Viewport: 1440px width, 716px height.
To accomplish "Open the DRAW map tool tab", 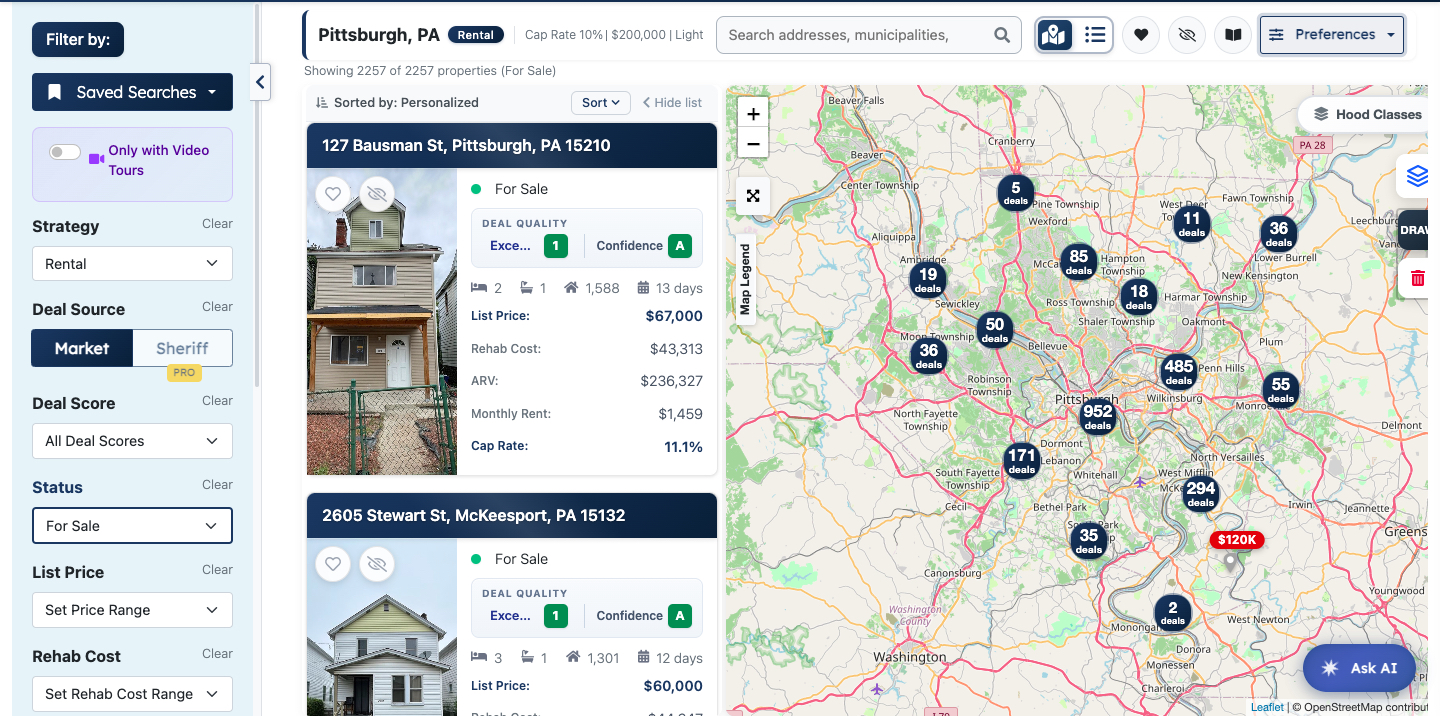I will (x=1414, y=230).
